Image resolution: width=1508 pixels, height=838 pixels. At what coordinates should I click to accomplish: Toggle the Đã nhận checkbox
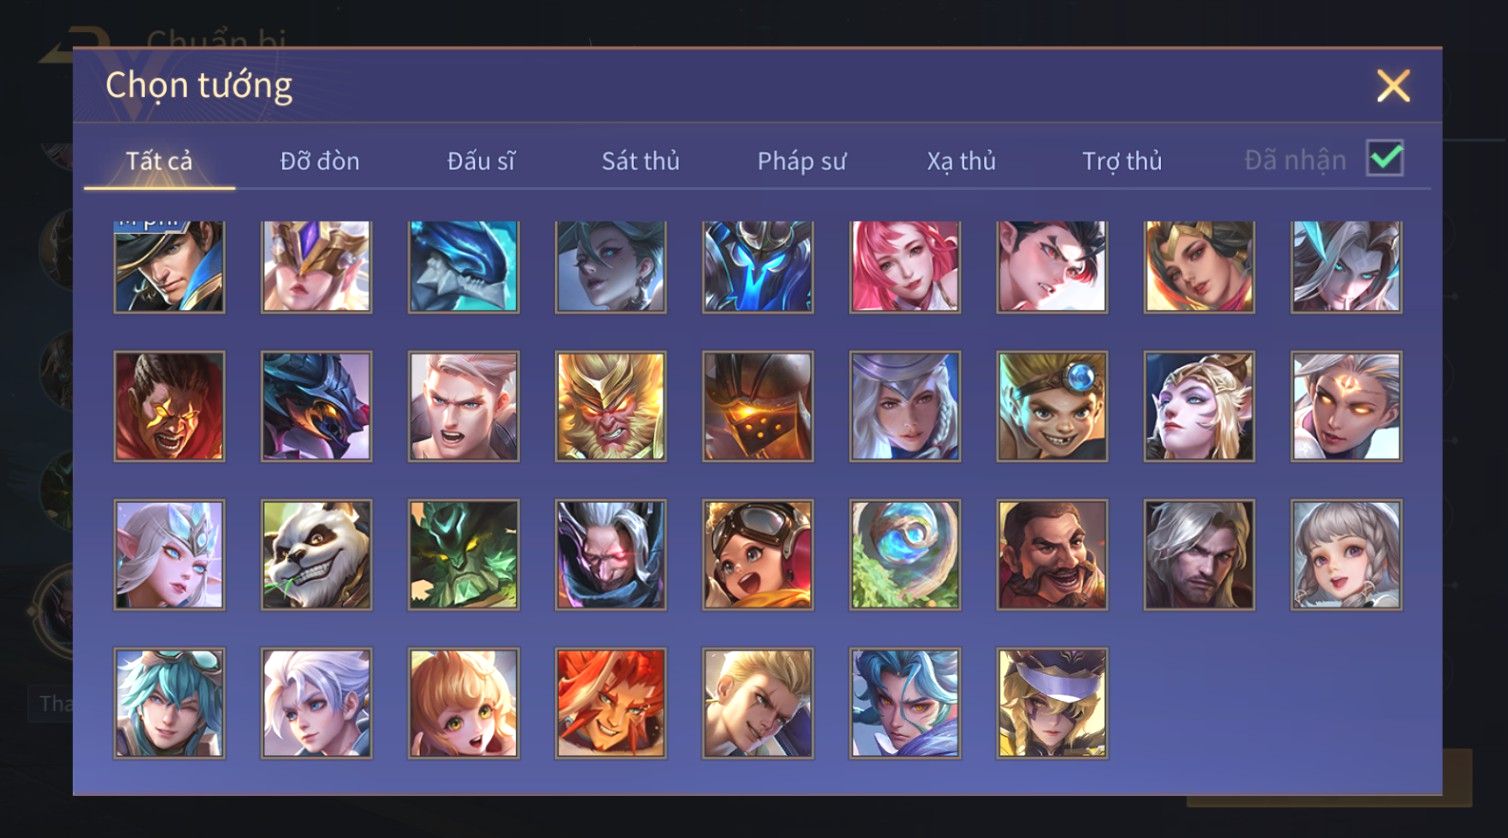tap(1385, 158)
